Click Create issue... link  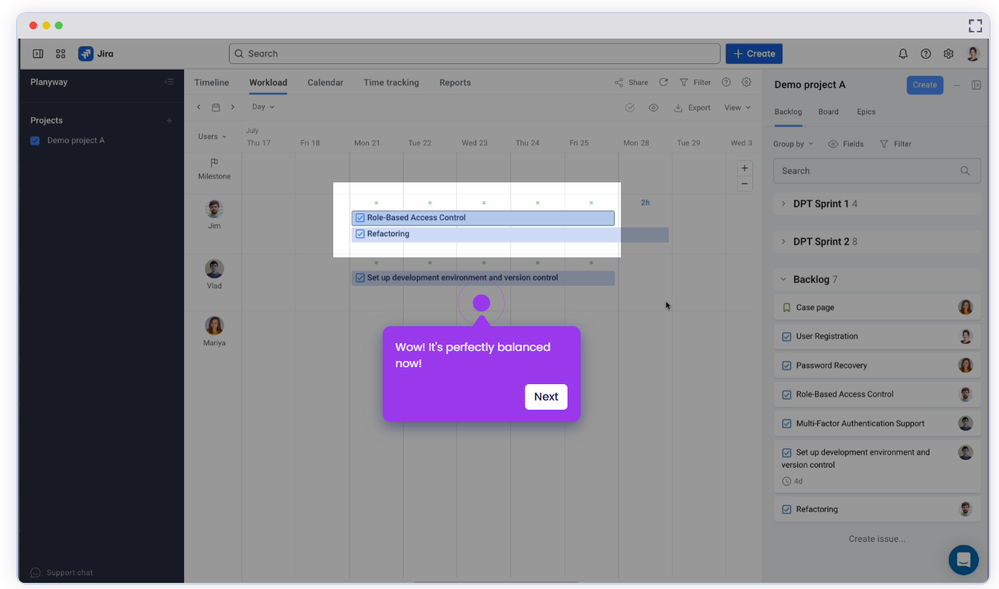coord(877,539)
